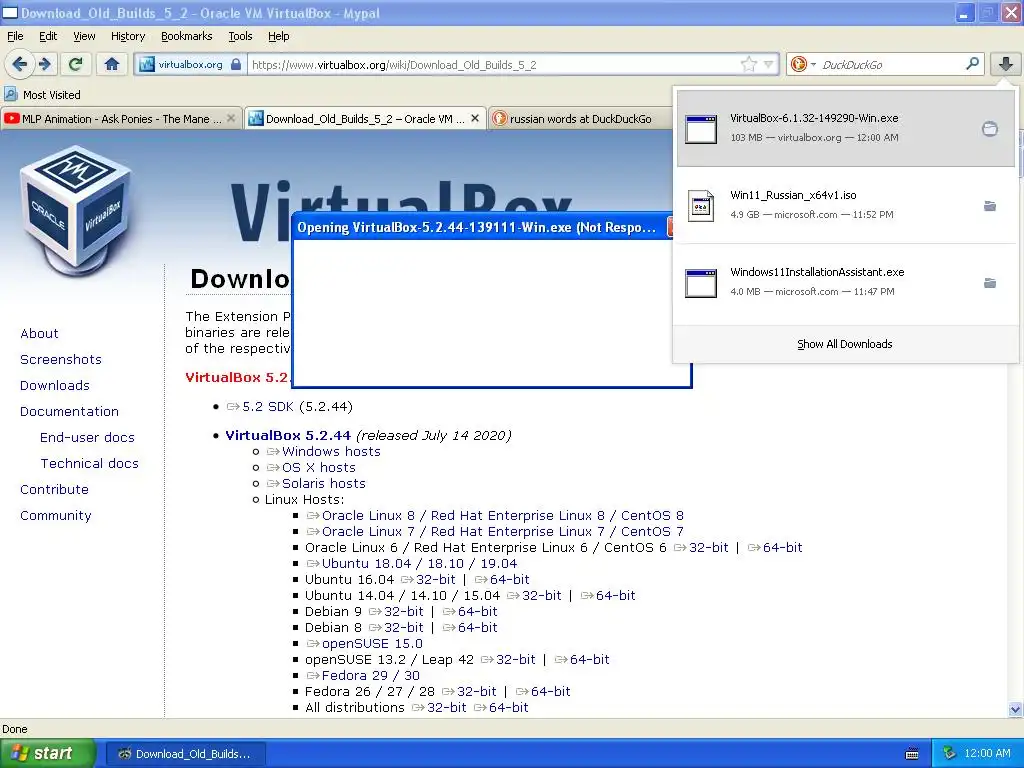The width and height of the screenshot is (1024, 768).
Task: Click the system tray icon beside the clock
Action: 949,753
